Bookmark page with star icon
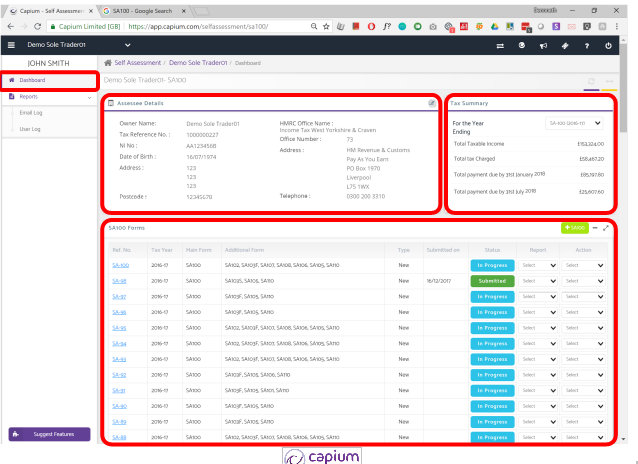Viewport: 638px width, 464px height. (326, 26)
